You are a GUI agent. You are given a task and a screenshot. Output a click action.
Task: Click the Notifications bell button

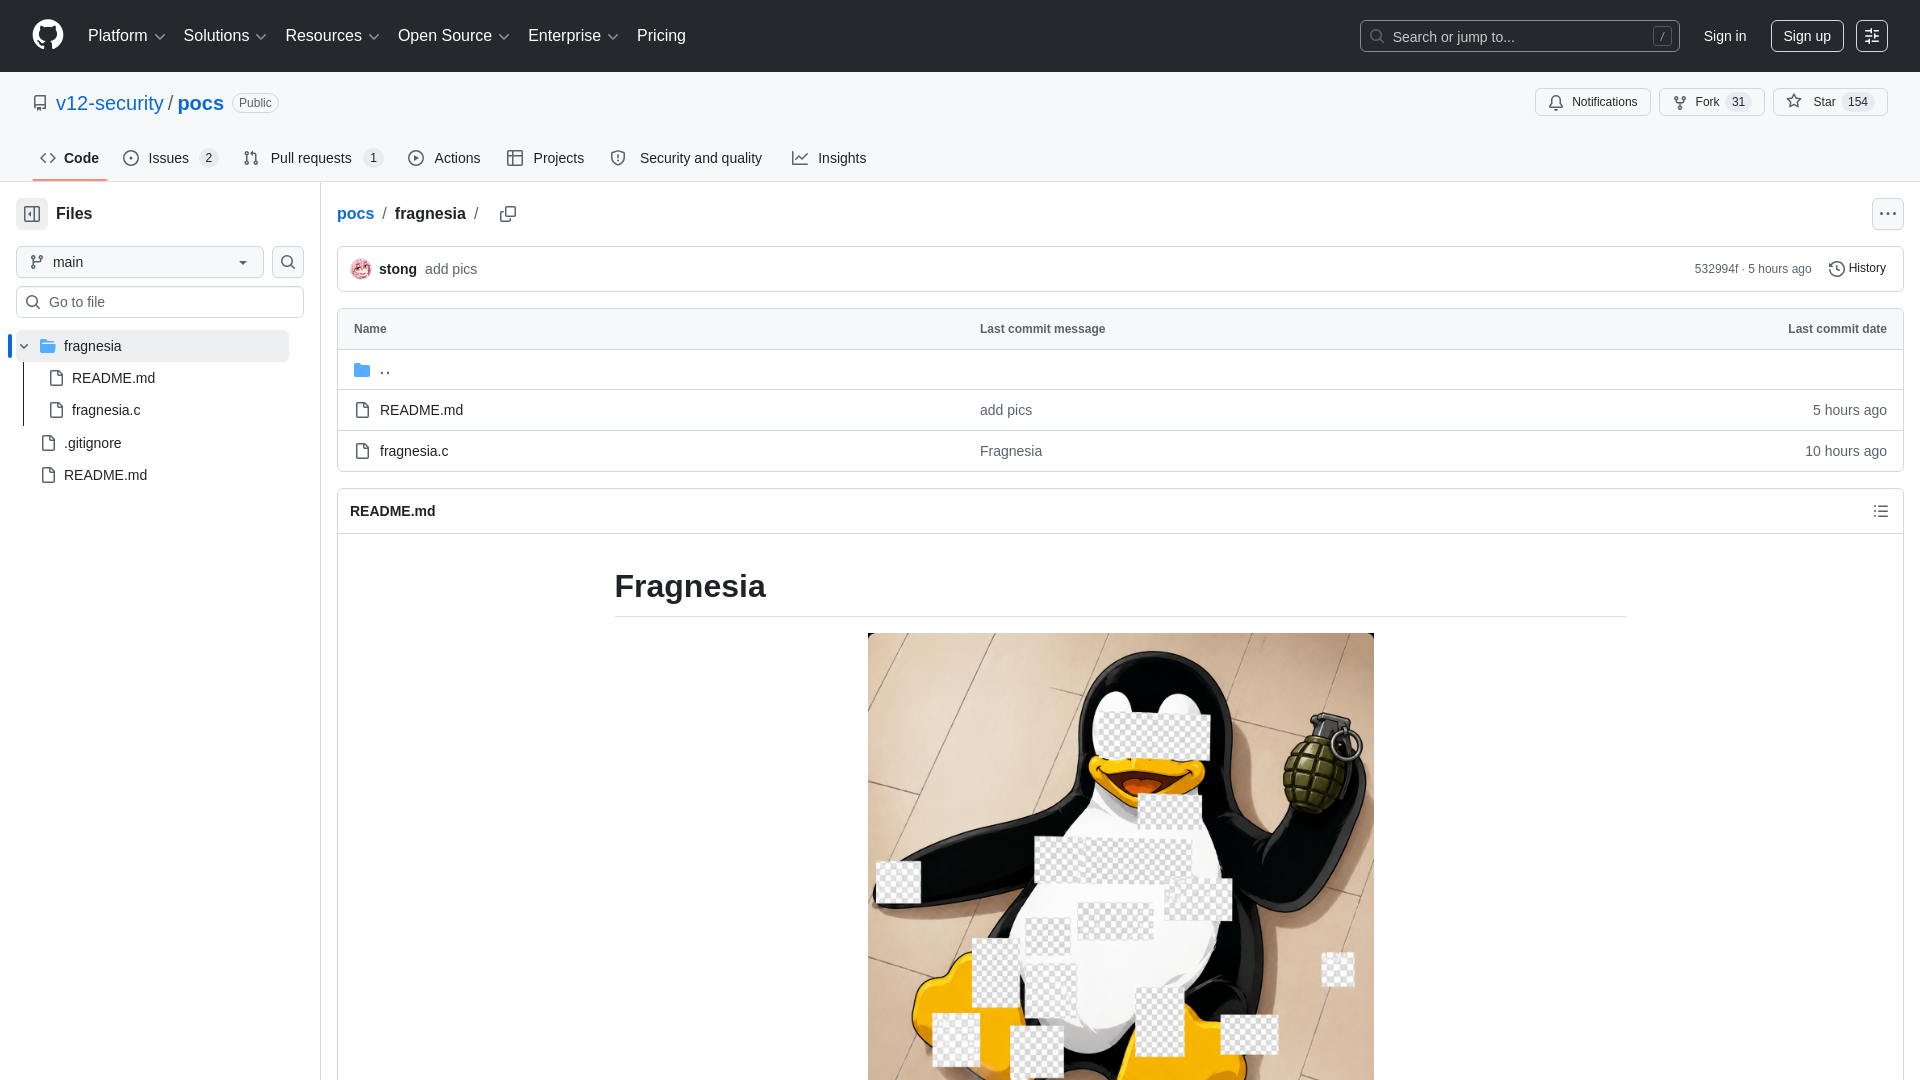[x=1592, y=102]
